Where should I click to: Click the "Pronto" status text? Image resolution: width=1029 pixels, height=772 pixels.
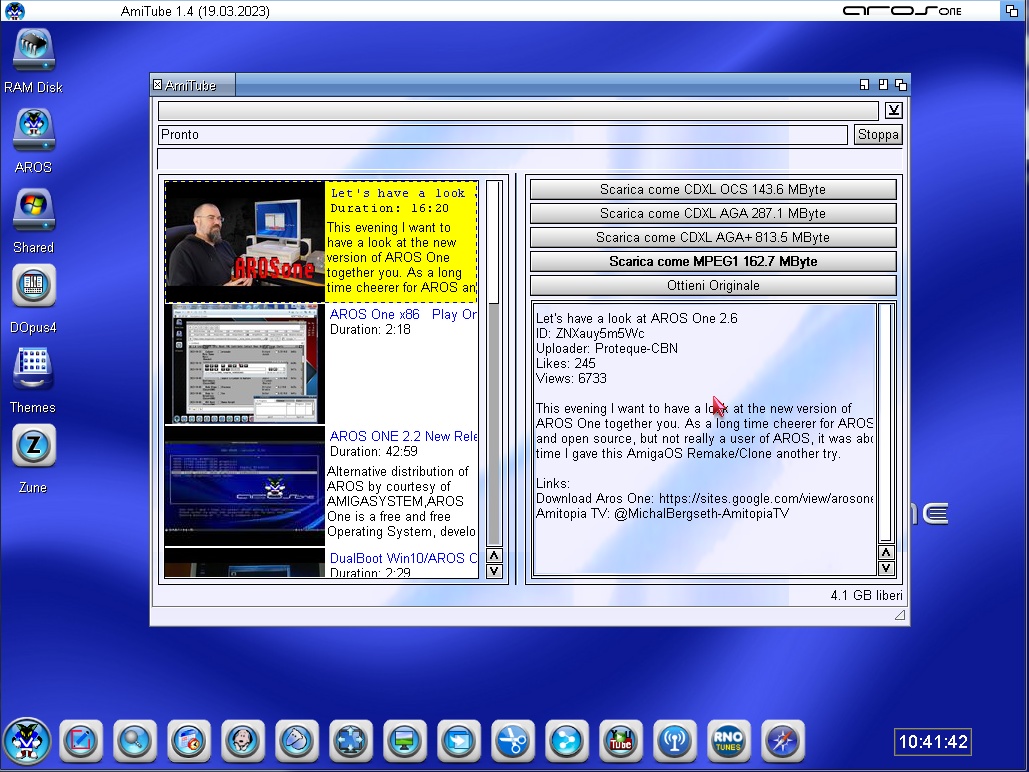pyautogui.click(x=180, y=135)
